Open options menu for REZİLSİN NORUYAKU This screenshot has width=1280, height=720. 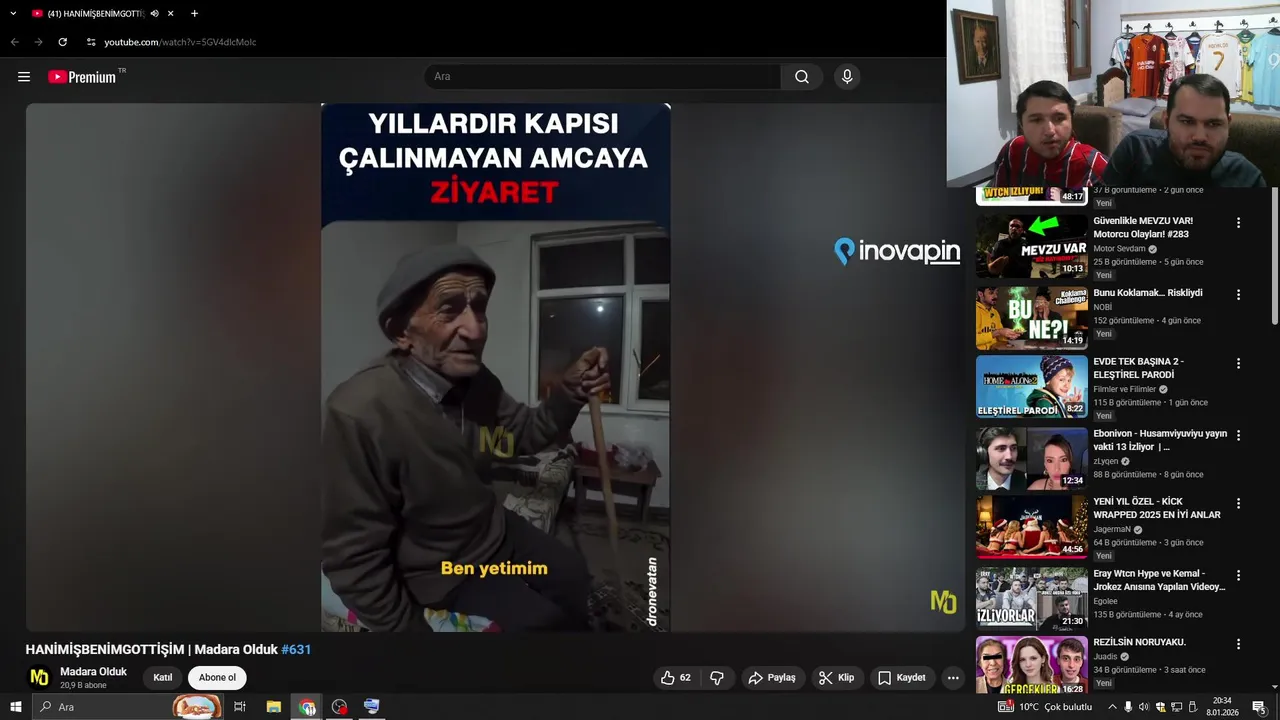point(1238,645)
